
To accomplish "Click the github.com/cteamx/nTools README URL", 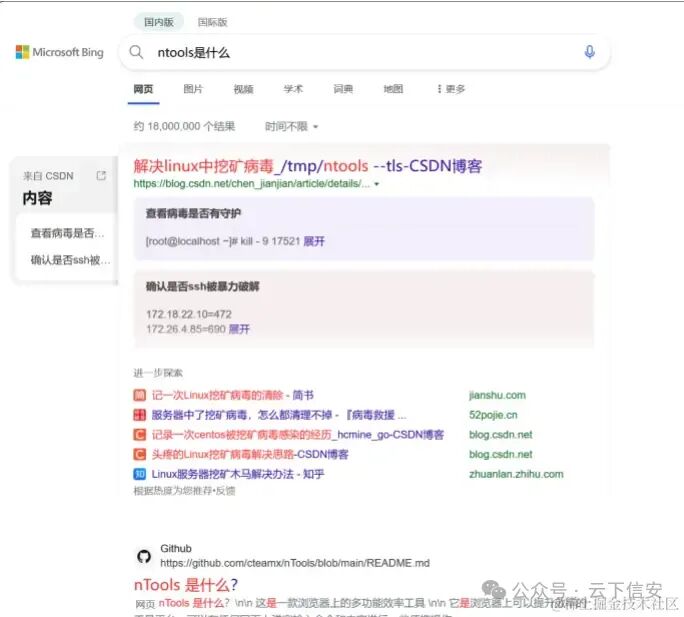I will [x=295, y=563].
